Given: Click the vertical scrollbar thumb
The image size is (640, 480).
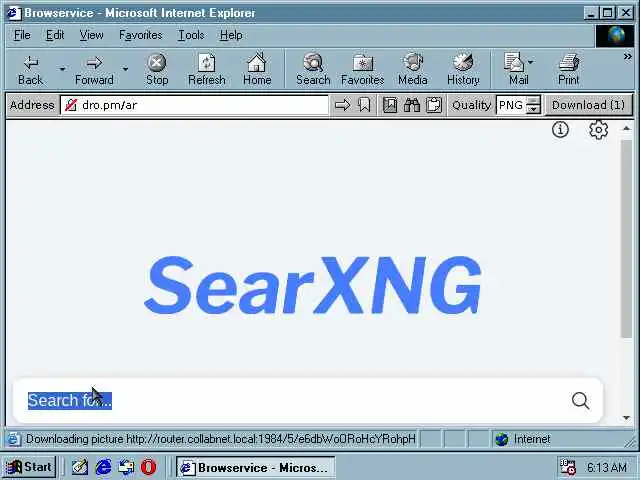Looking at the screenshot, I should [627, 239].
